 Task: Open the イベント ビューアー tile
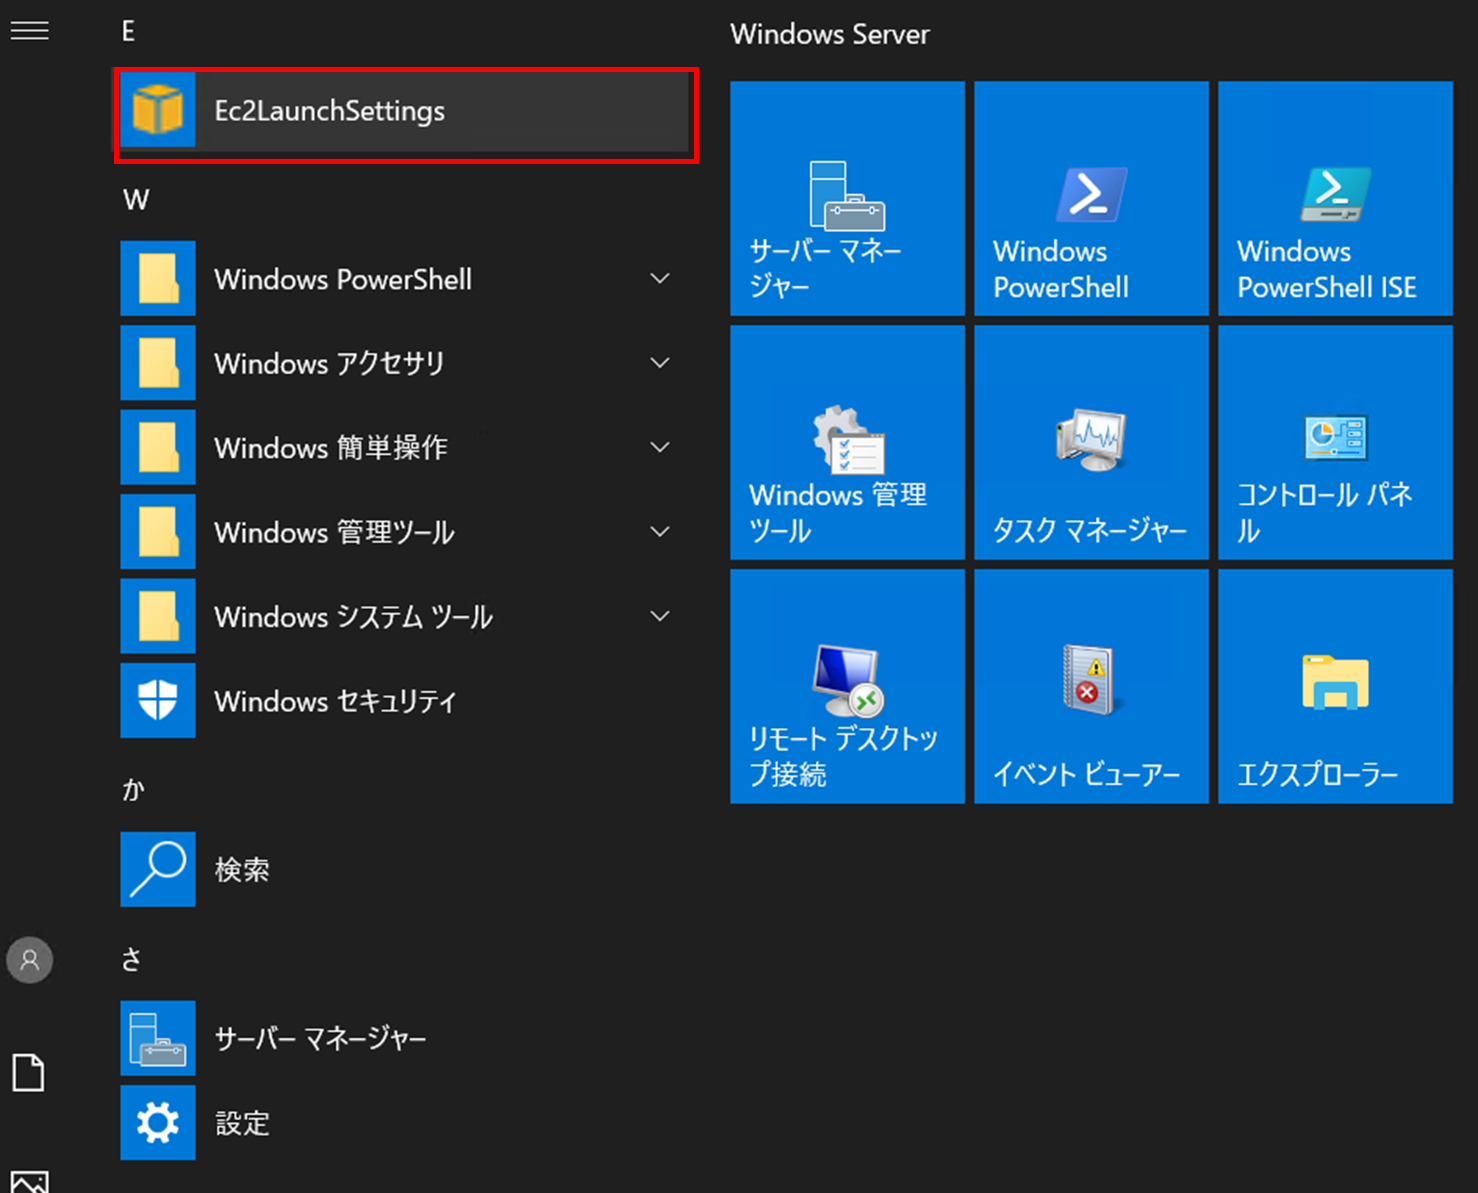tap(1091, 687)
